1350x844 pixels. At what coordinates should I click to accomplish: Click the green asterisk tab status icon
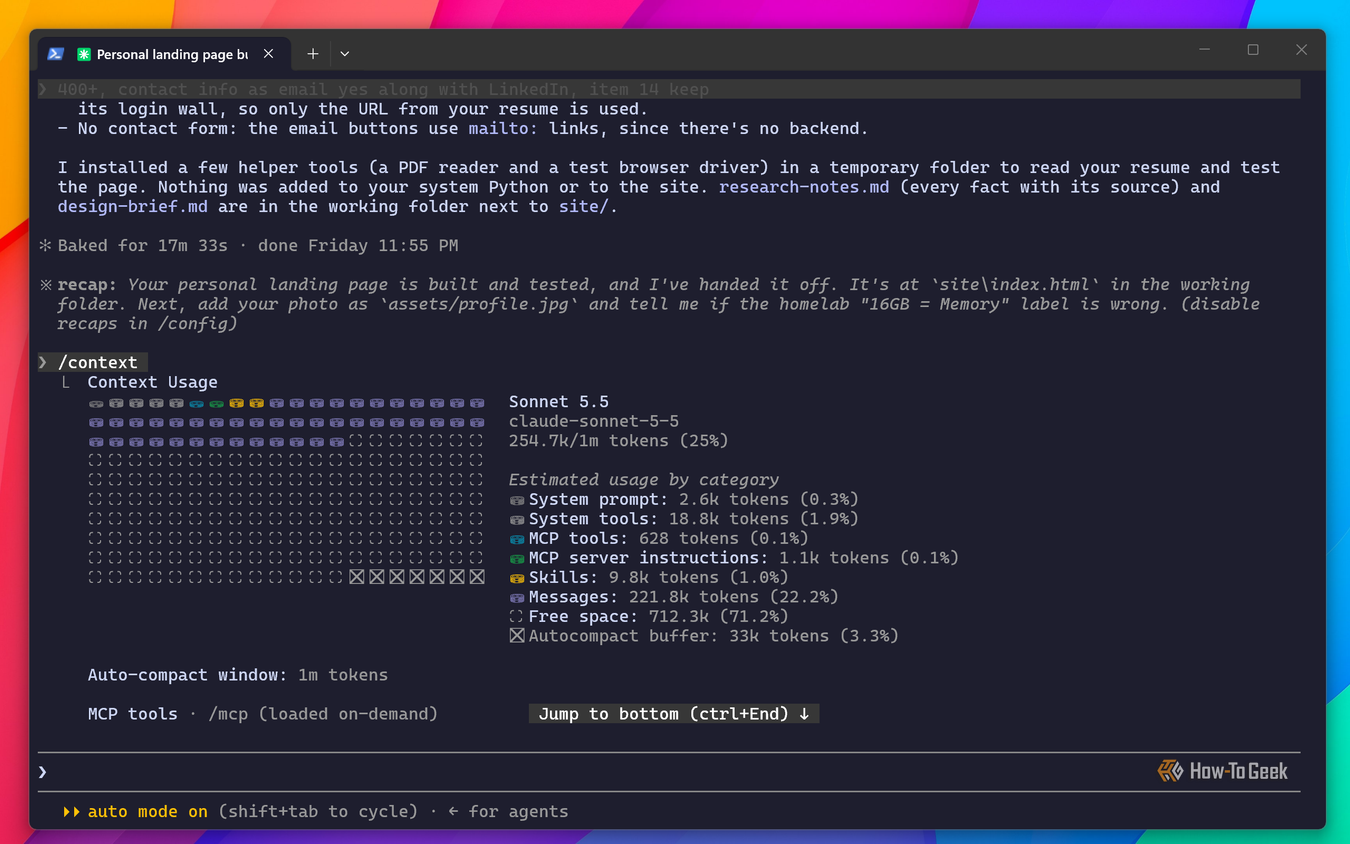[84, 54]
